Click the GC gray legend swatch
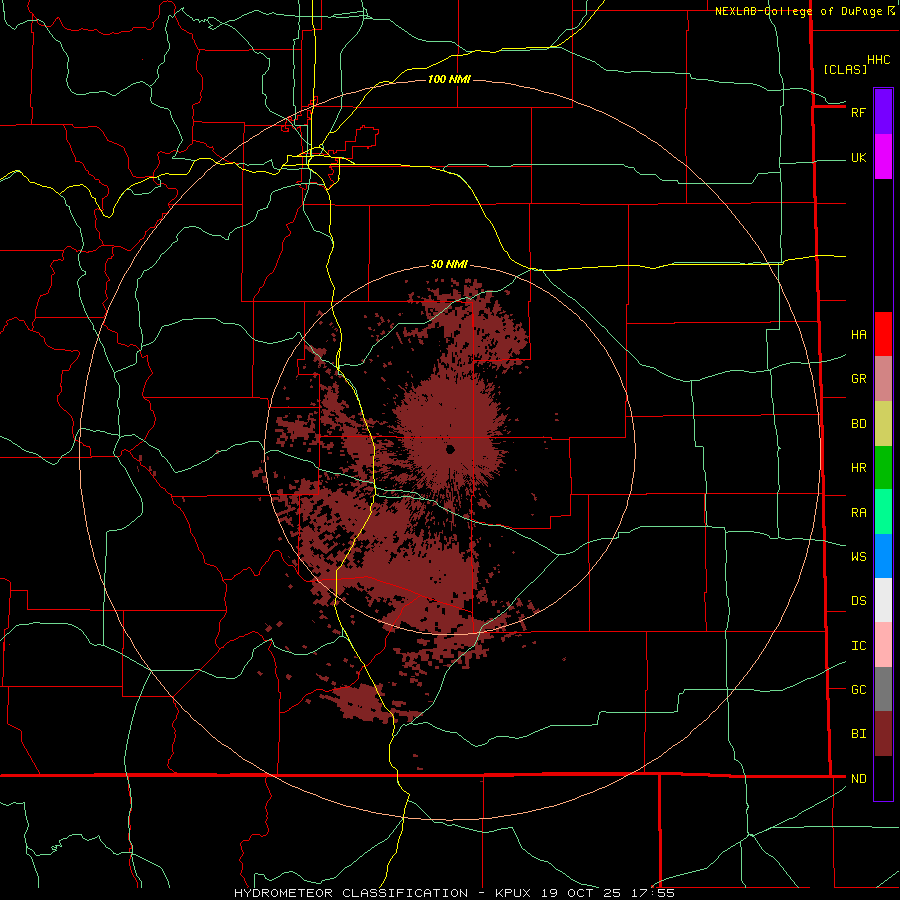This screenshot has width=900, height=900. (883, 689)
